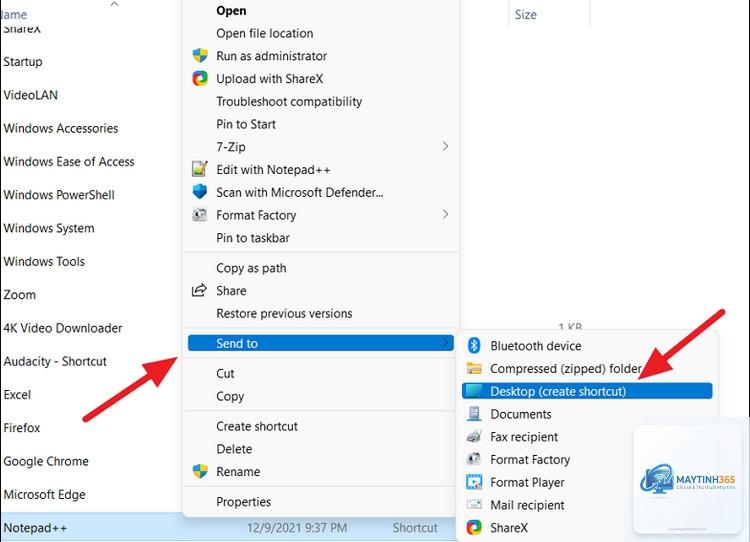Select the 4K Video Downloader shortcut
This screenshot has width=750, height=542.
click(63, 328)
